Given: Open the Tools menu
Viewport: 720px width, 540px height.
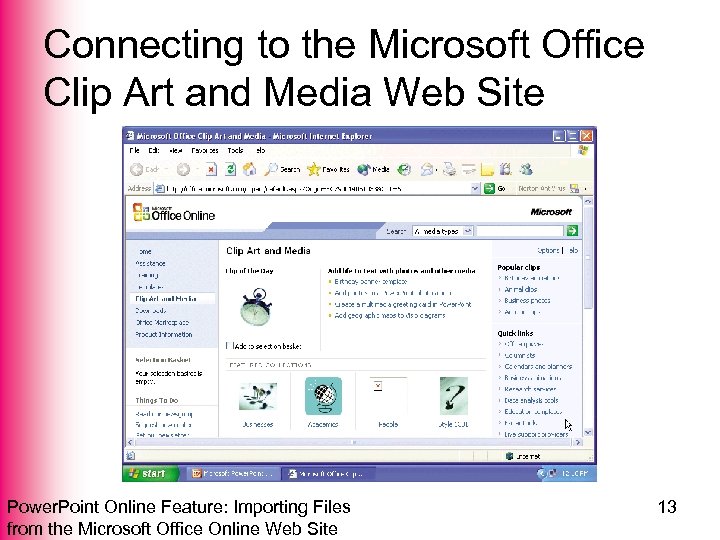Looking at the screenshot, I should click(x=235, y=150).
